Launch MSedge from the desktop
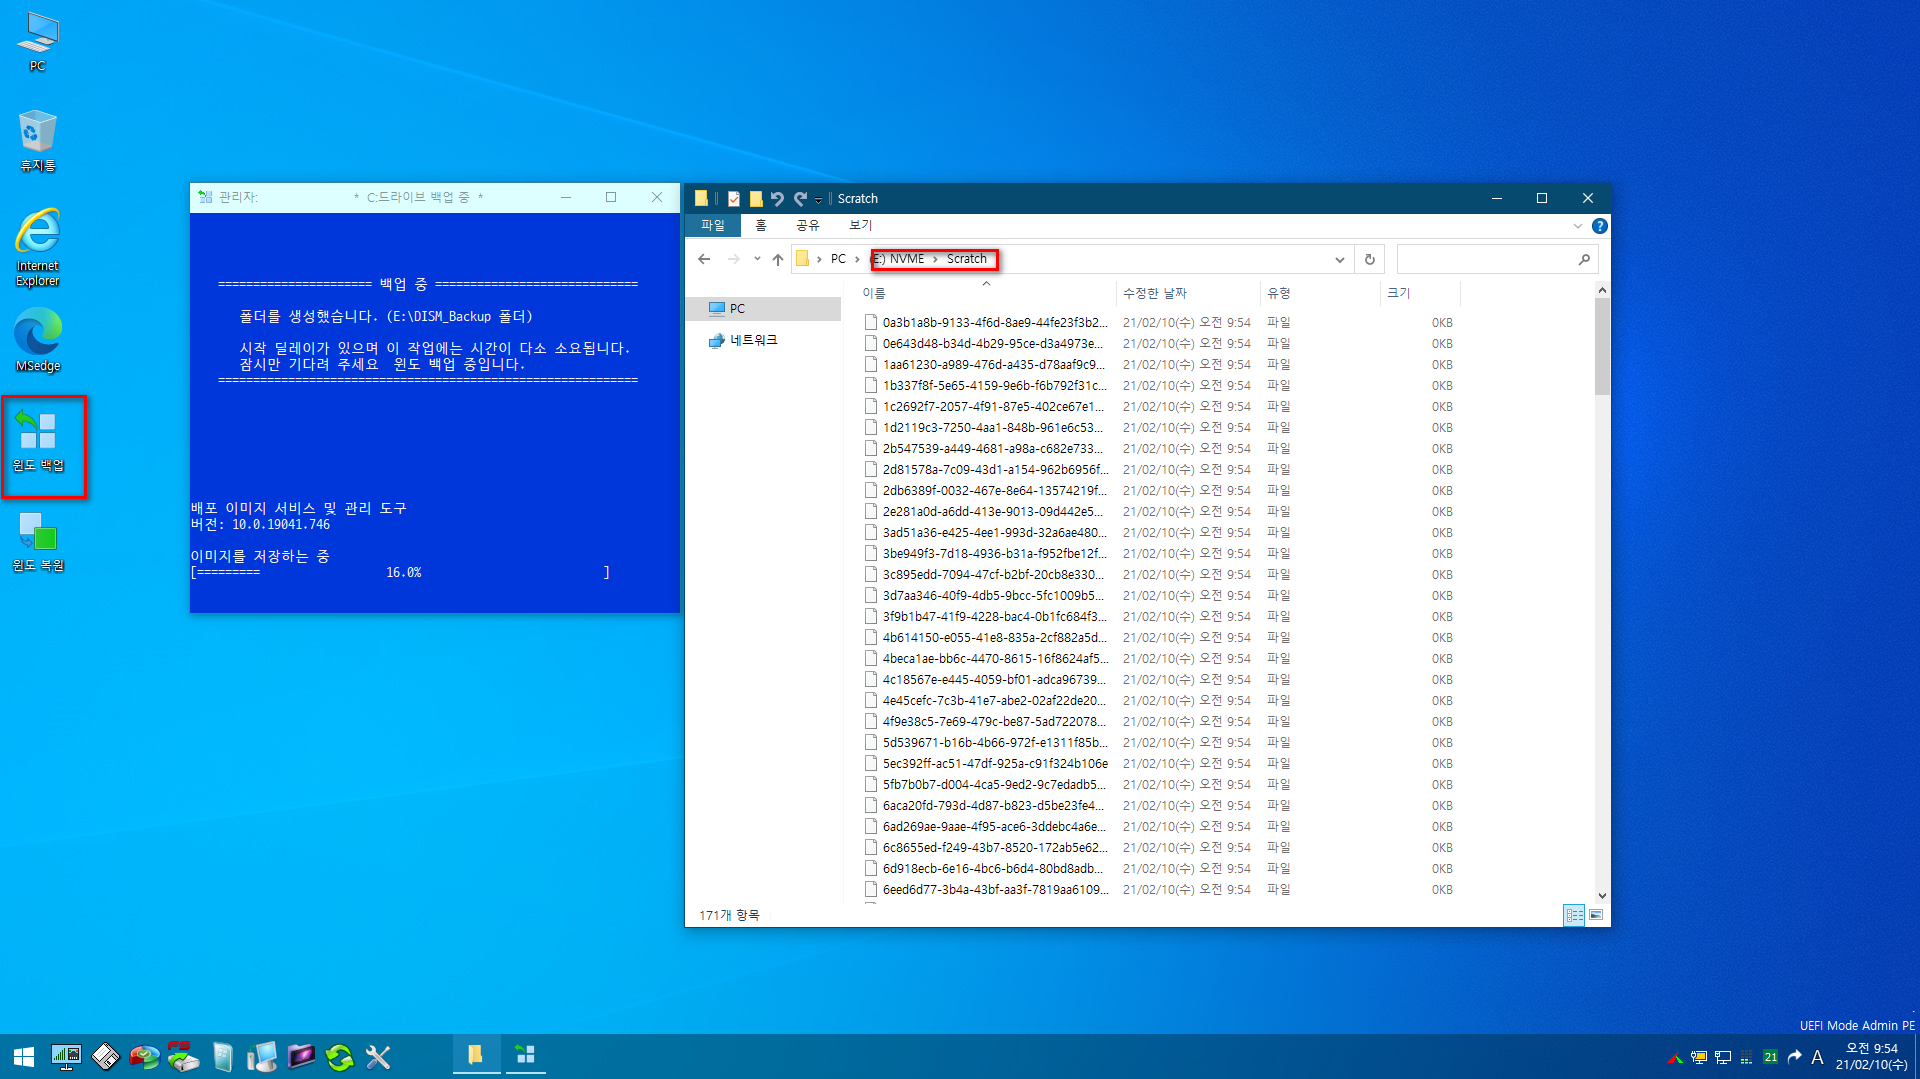 (x=37, y=340)
